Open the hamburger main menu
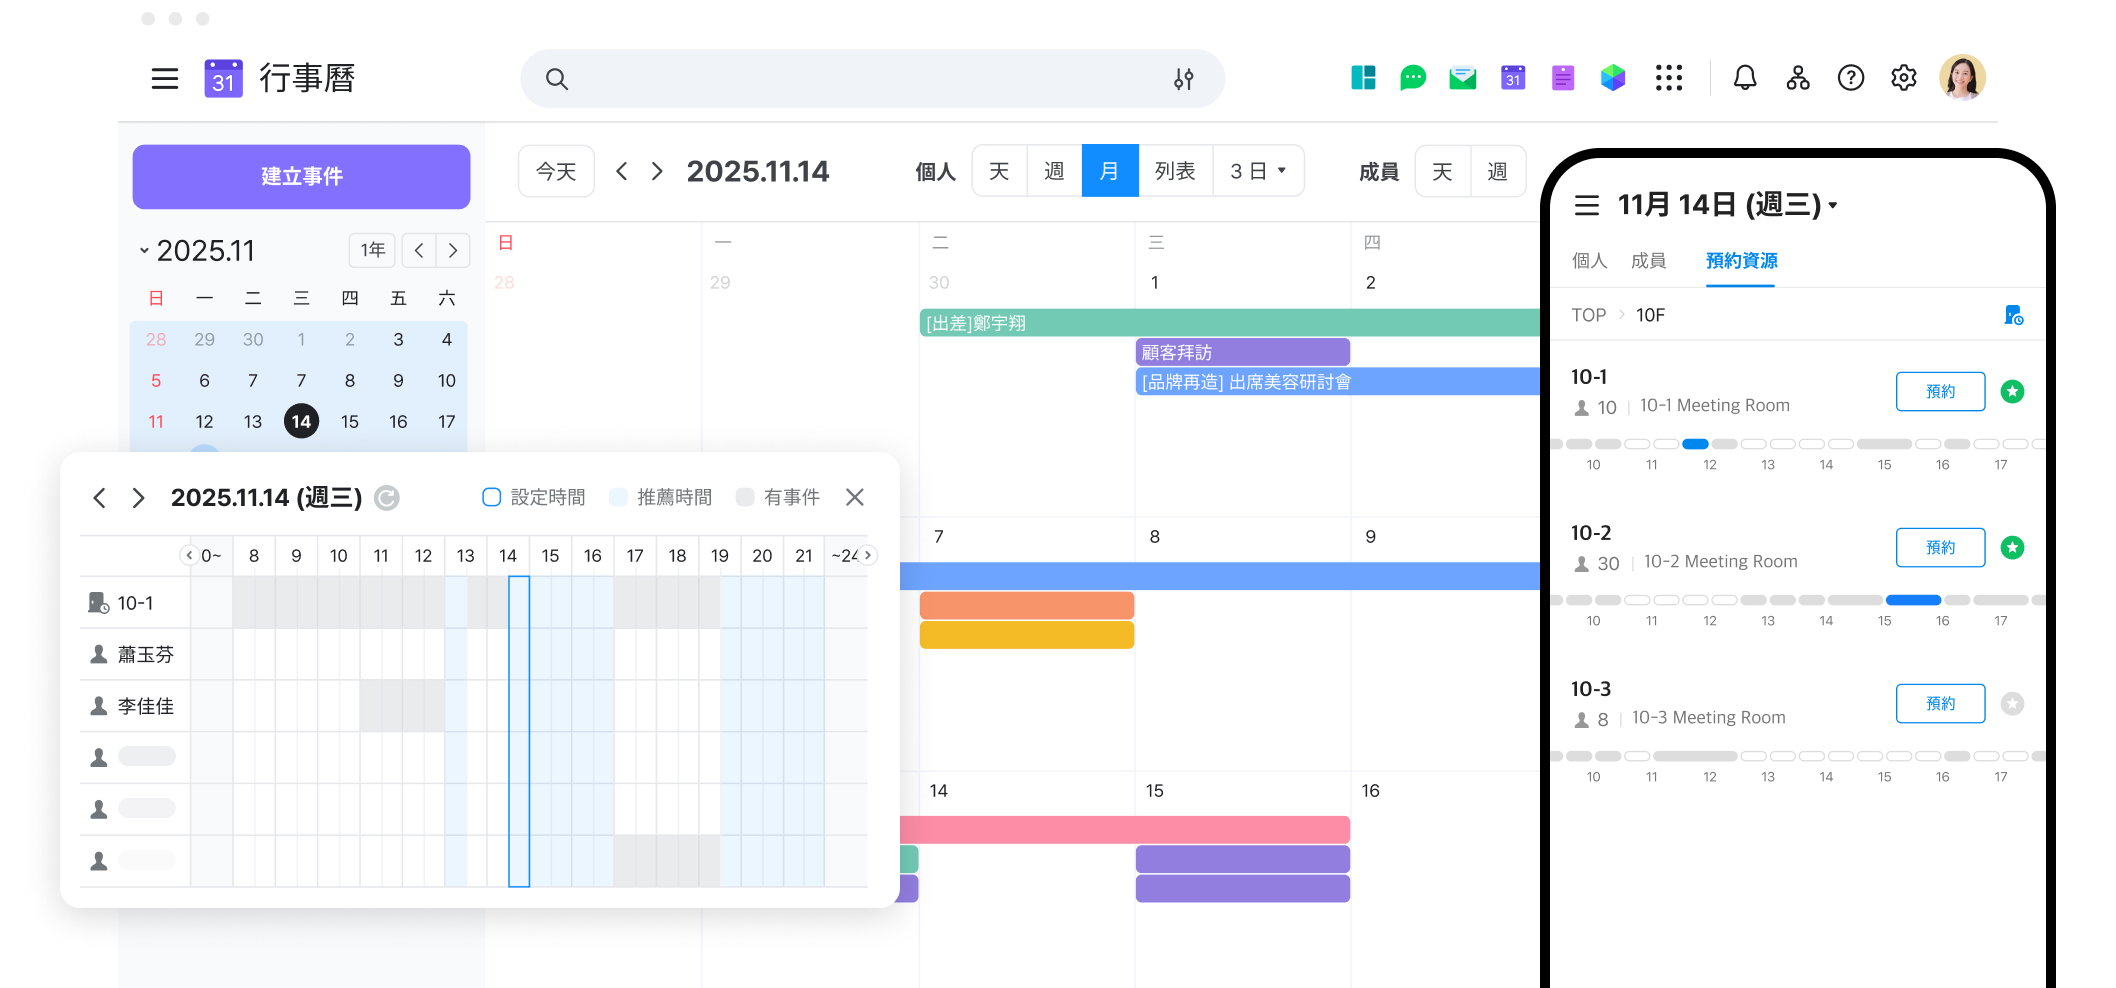This screenshot has height=988, width=2116. [165, 79]
